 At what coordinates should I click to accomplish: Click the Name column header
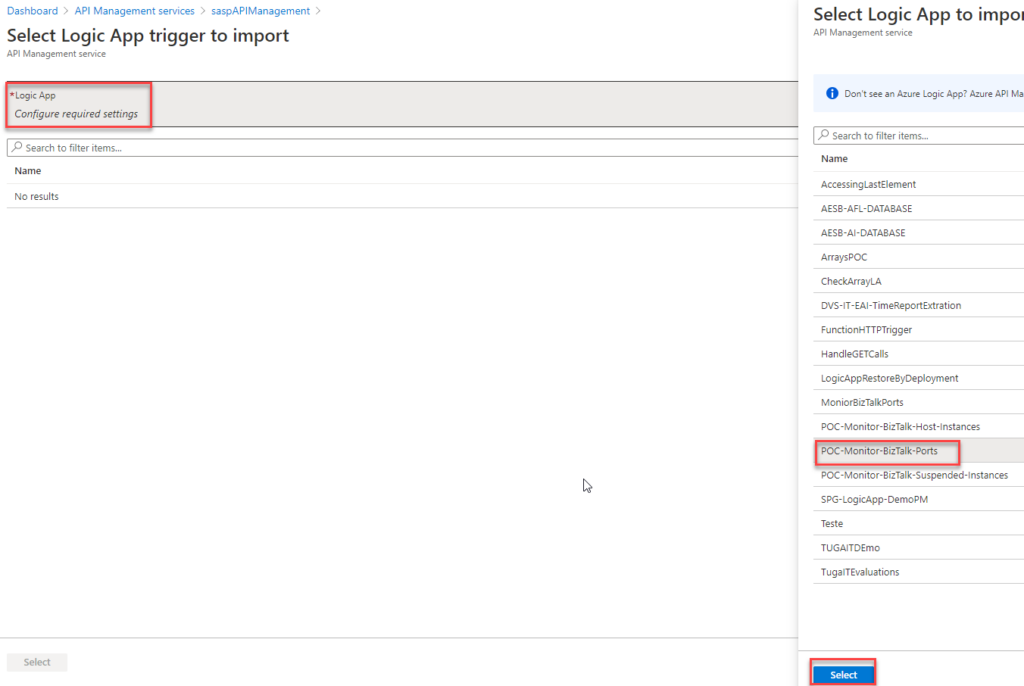click(x=834, y=159)
